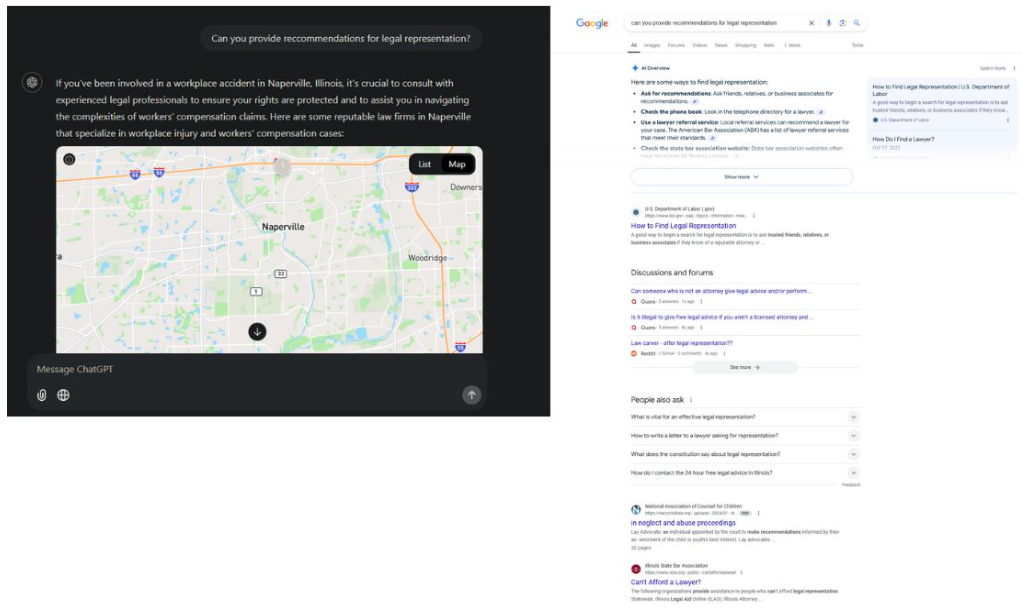1023x612 pixels.
Task: Click the Google magnifier search icon
Action: coord(857,23)
